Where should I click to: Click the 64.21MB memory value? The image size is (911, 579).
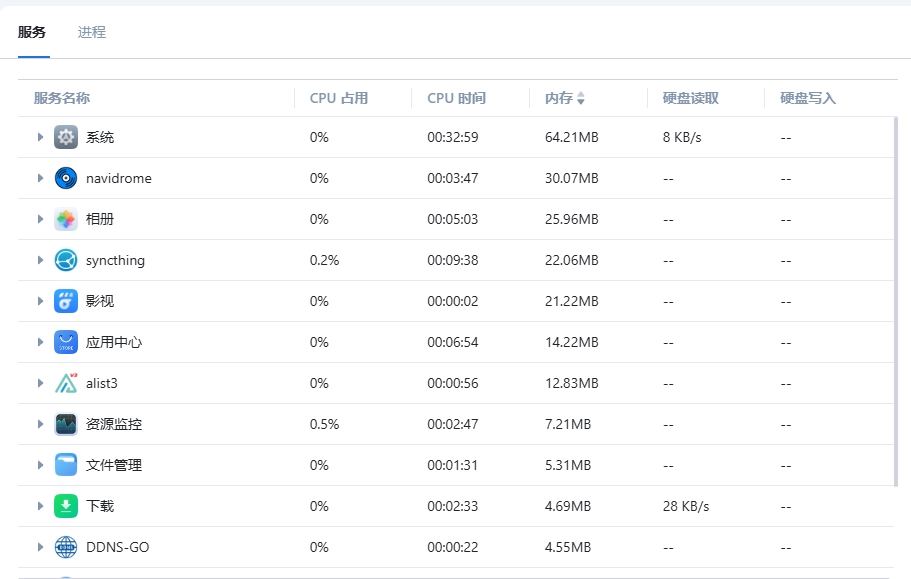coord(572,138)
